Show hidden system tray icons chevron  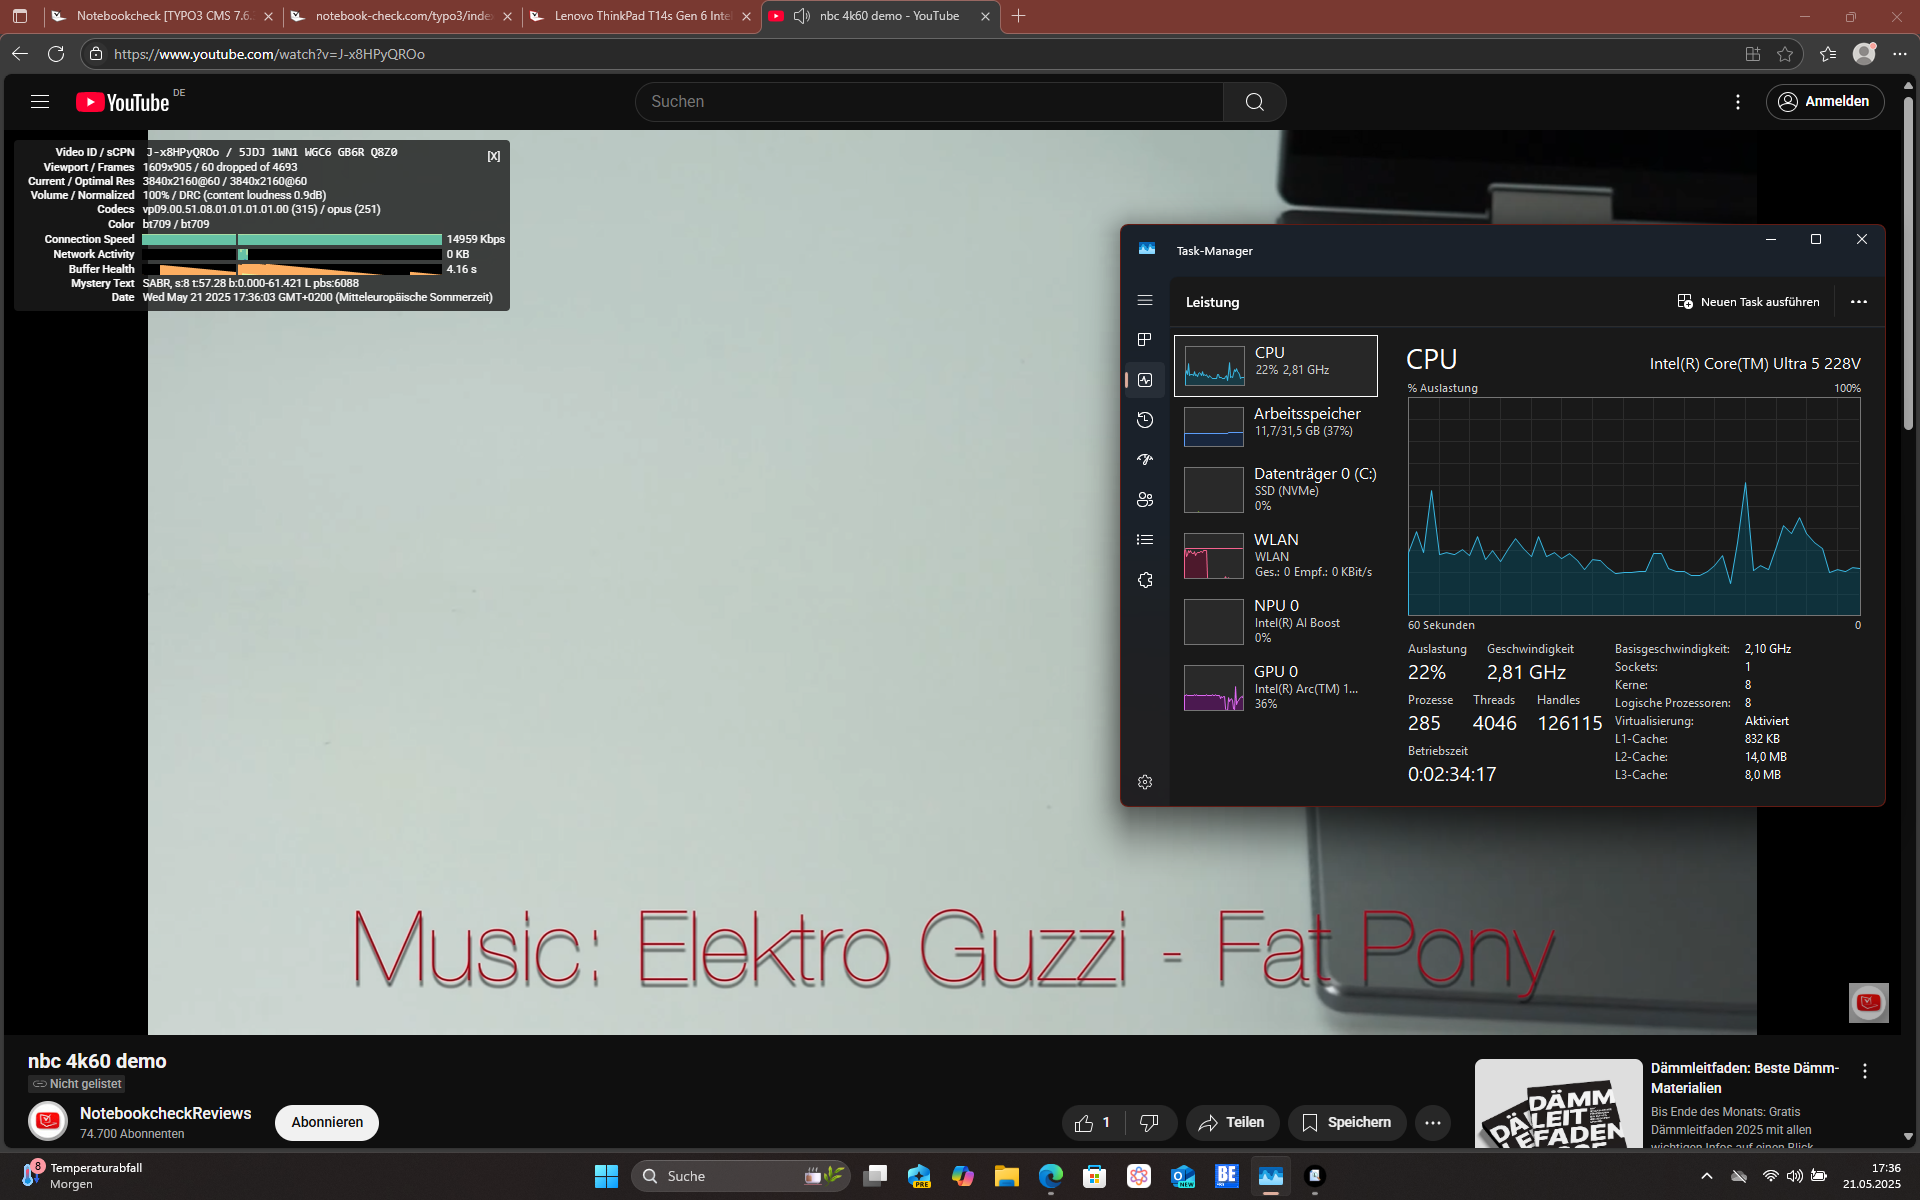(1706, 1176)
